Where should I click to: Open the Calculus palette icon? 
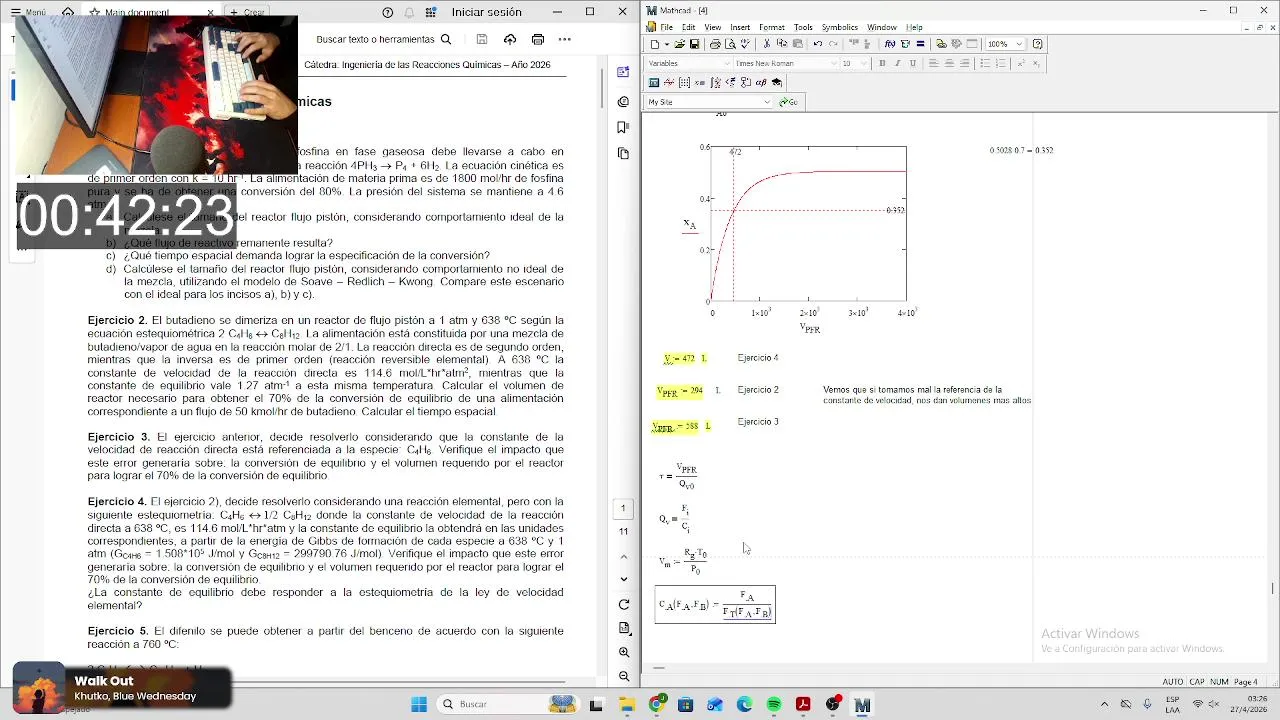click(715, 82)
